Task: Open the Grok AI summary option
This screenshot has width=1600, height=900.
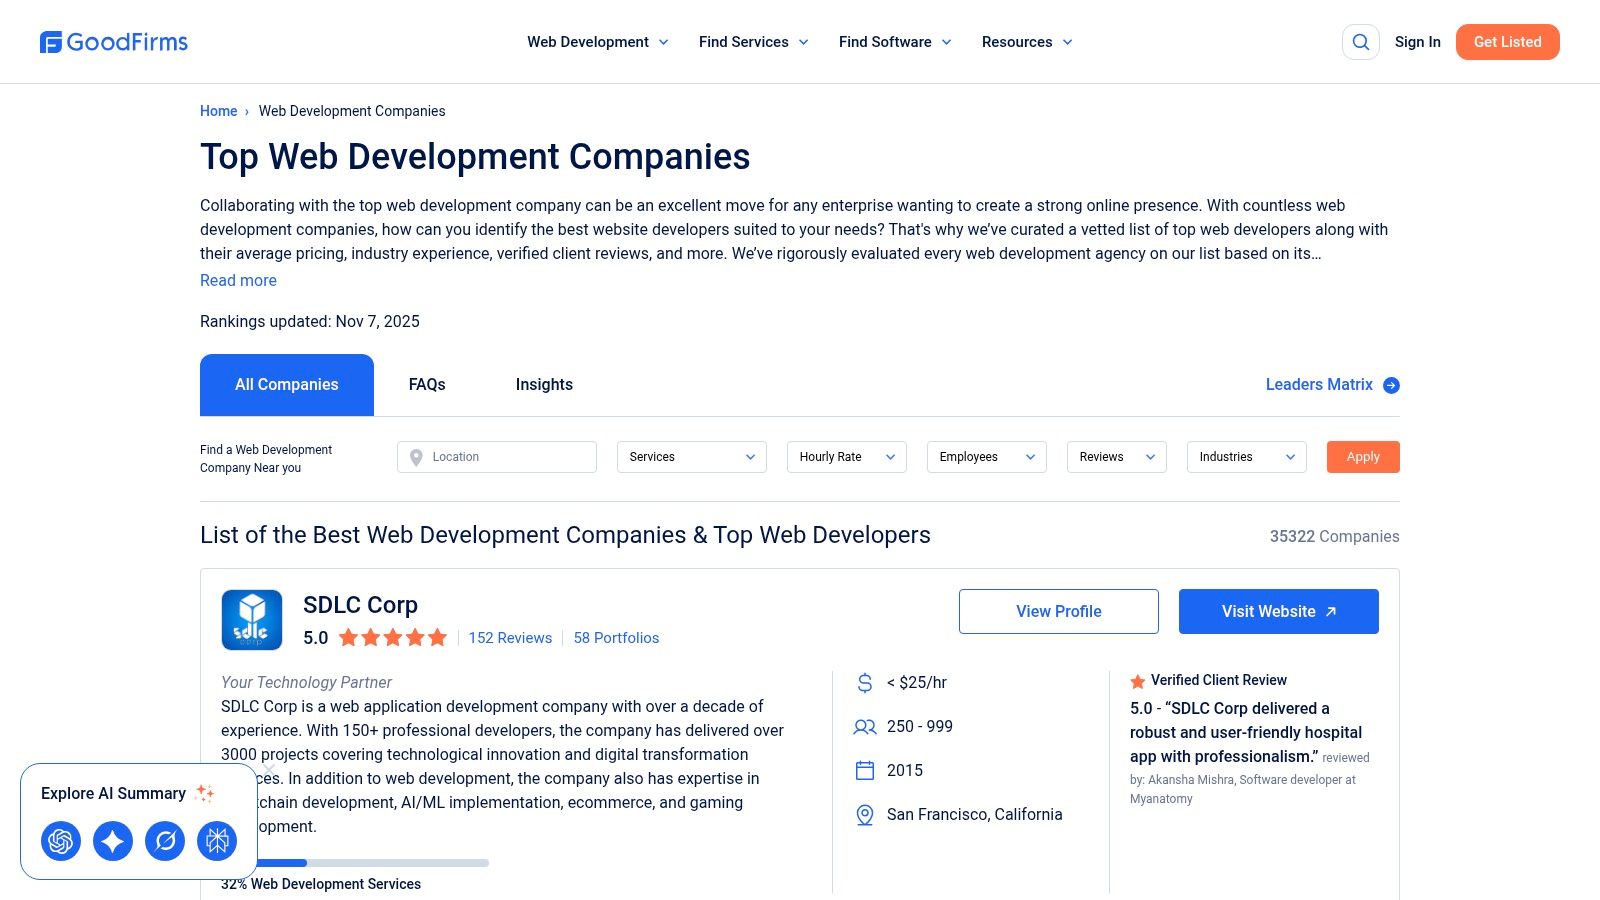Action: (217, 841)
